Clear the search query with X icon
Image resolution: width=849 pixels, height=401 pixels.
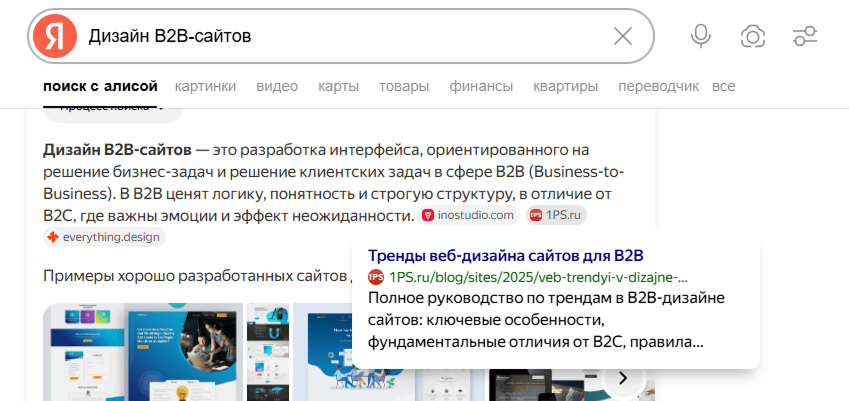623,36
